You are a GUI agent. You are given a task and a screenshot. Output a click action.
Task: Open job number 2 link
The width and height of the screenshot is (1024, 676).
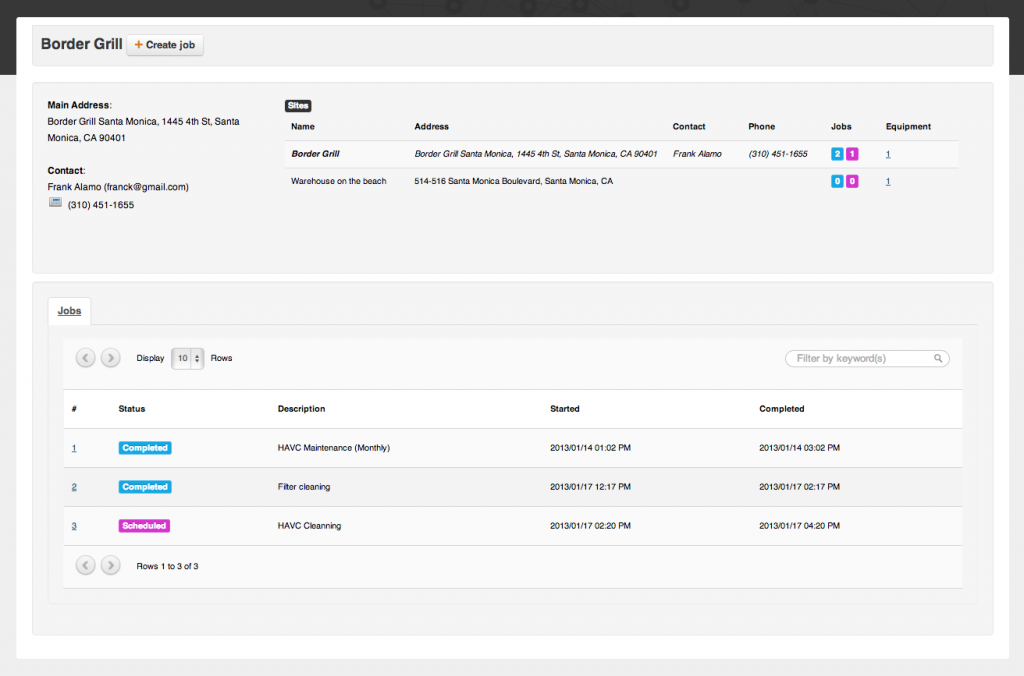pyautogui.click(x=74, y=487)
